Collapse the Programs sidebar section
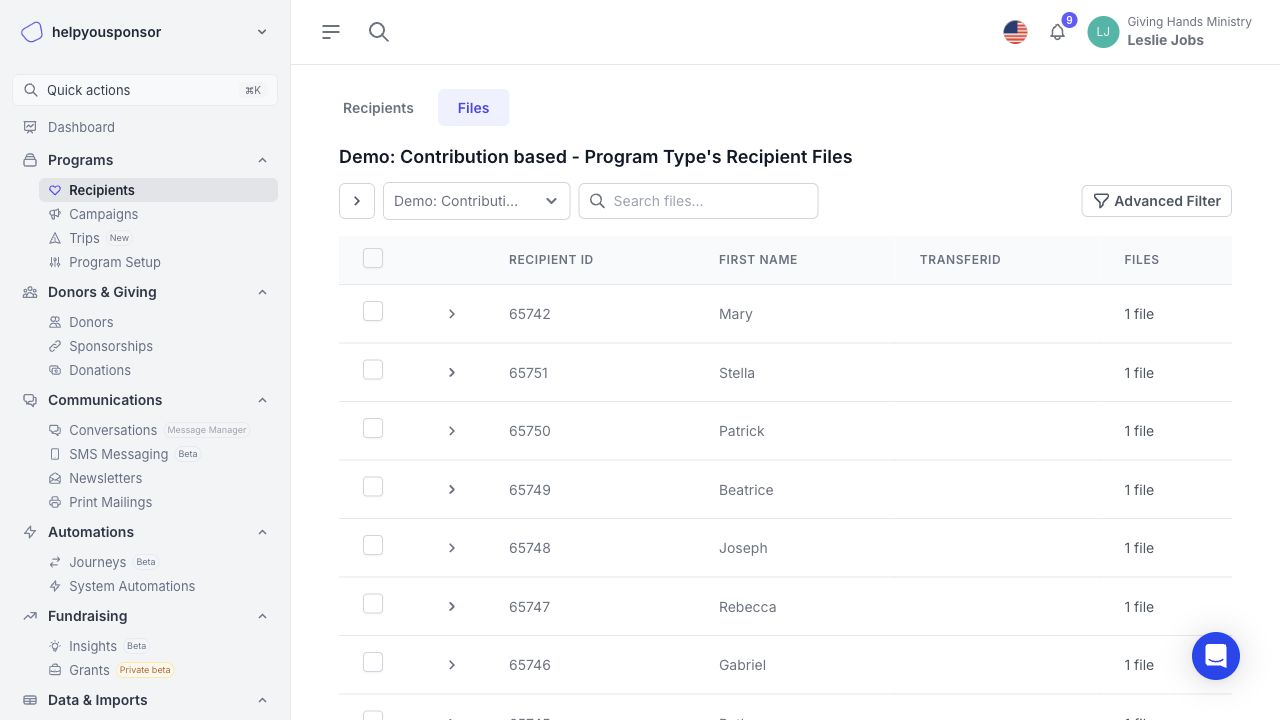 pyautogui.click(x=262, y=160)
